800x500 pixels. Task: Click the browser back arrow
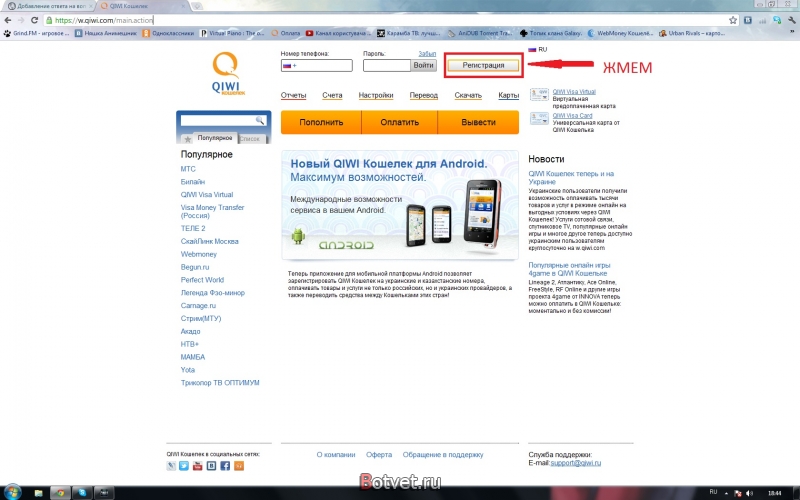[x=8, y=20]
